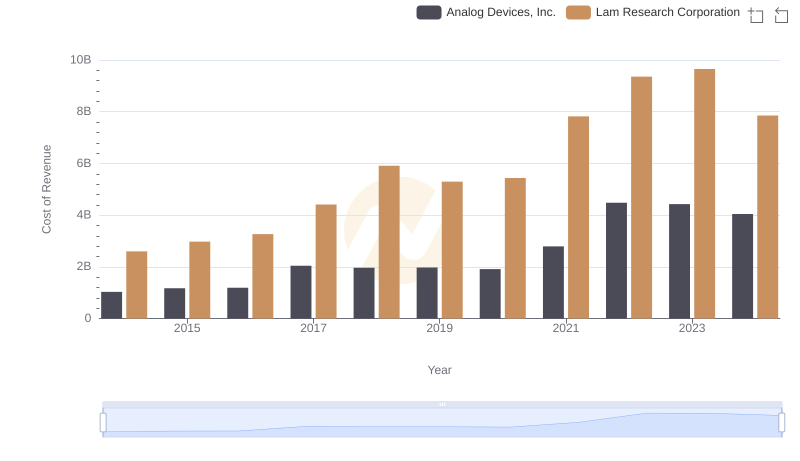Image resolution: width=800 pixels, height=461 pixels.
Task: Click the 2023 x-axis label
Action: point(692,328)
